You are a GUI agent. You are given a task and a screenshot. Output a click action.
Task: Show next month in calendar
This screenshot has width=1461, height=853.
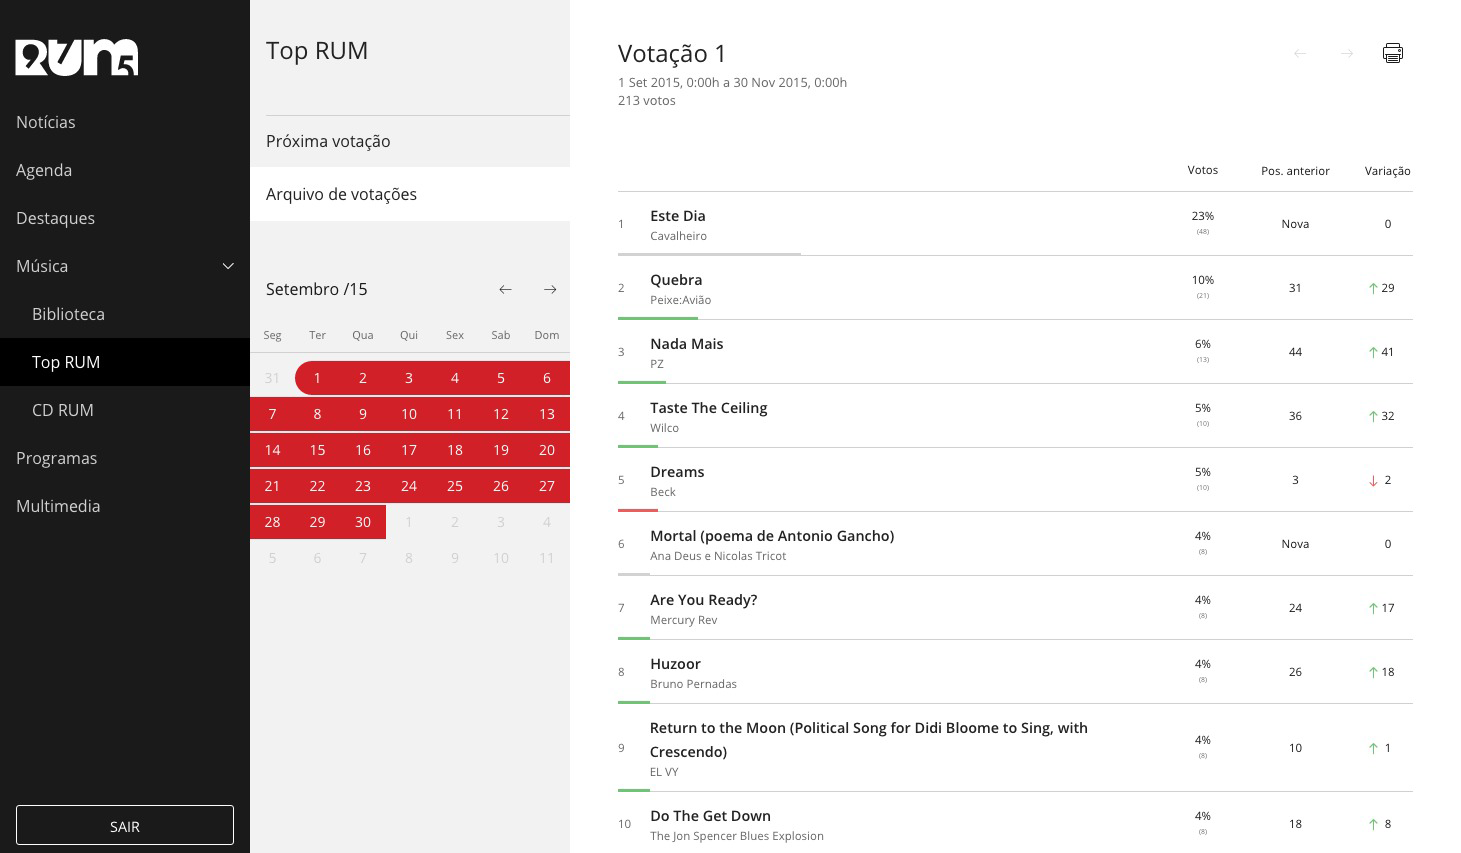[x=550, y=289]
